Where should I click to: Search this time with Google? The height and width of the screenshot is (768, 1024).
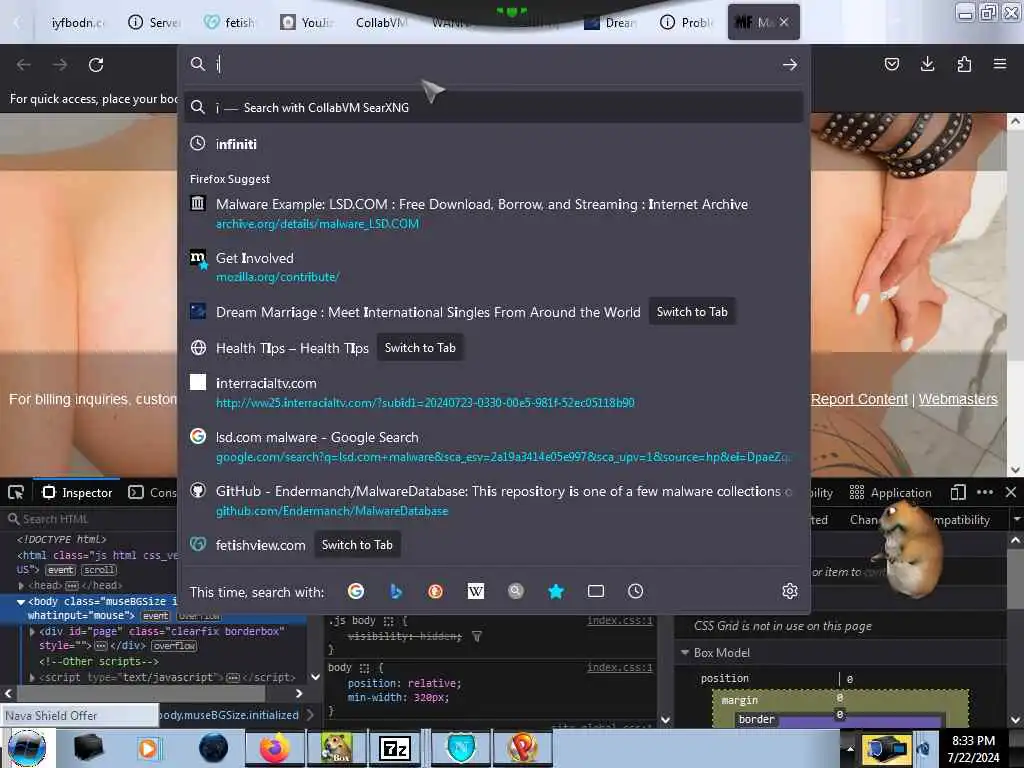(x=356, y=592)
